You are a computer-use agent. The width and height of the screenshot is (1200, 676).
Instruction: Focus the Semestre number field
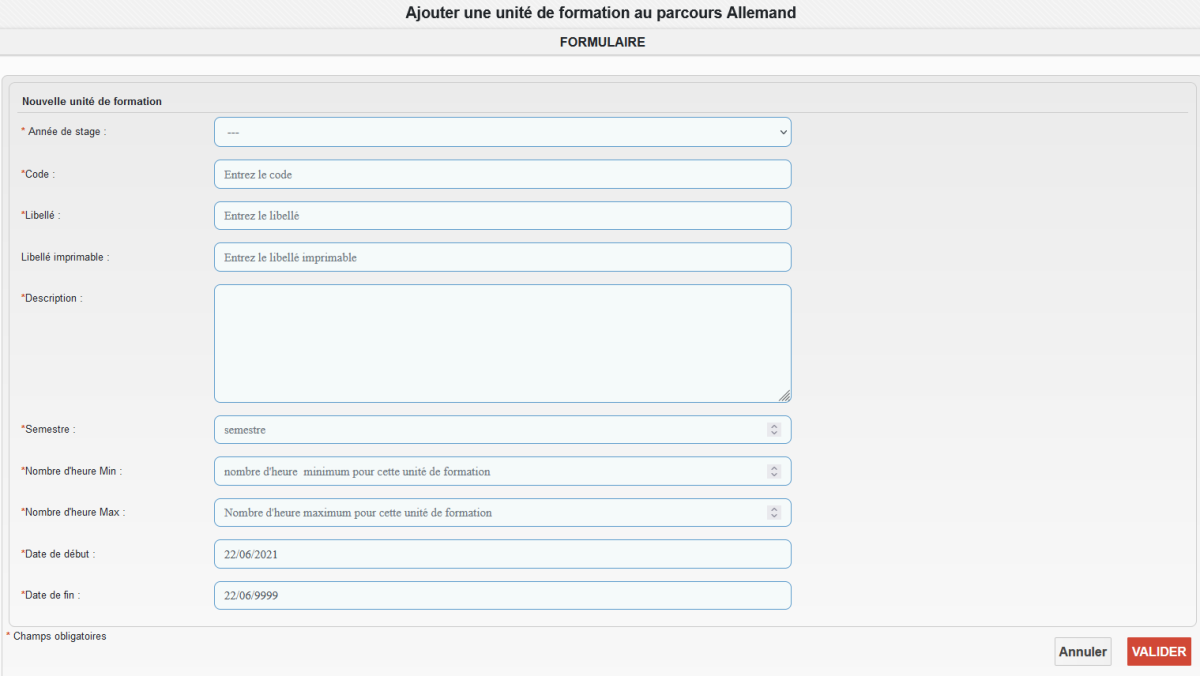(x=490, y=430)
